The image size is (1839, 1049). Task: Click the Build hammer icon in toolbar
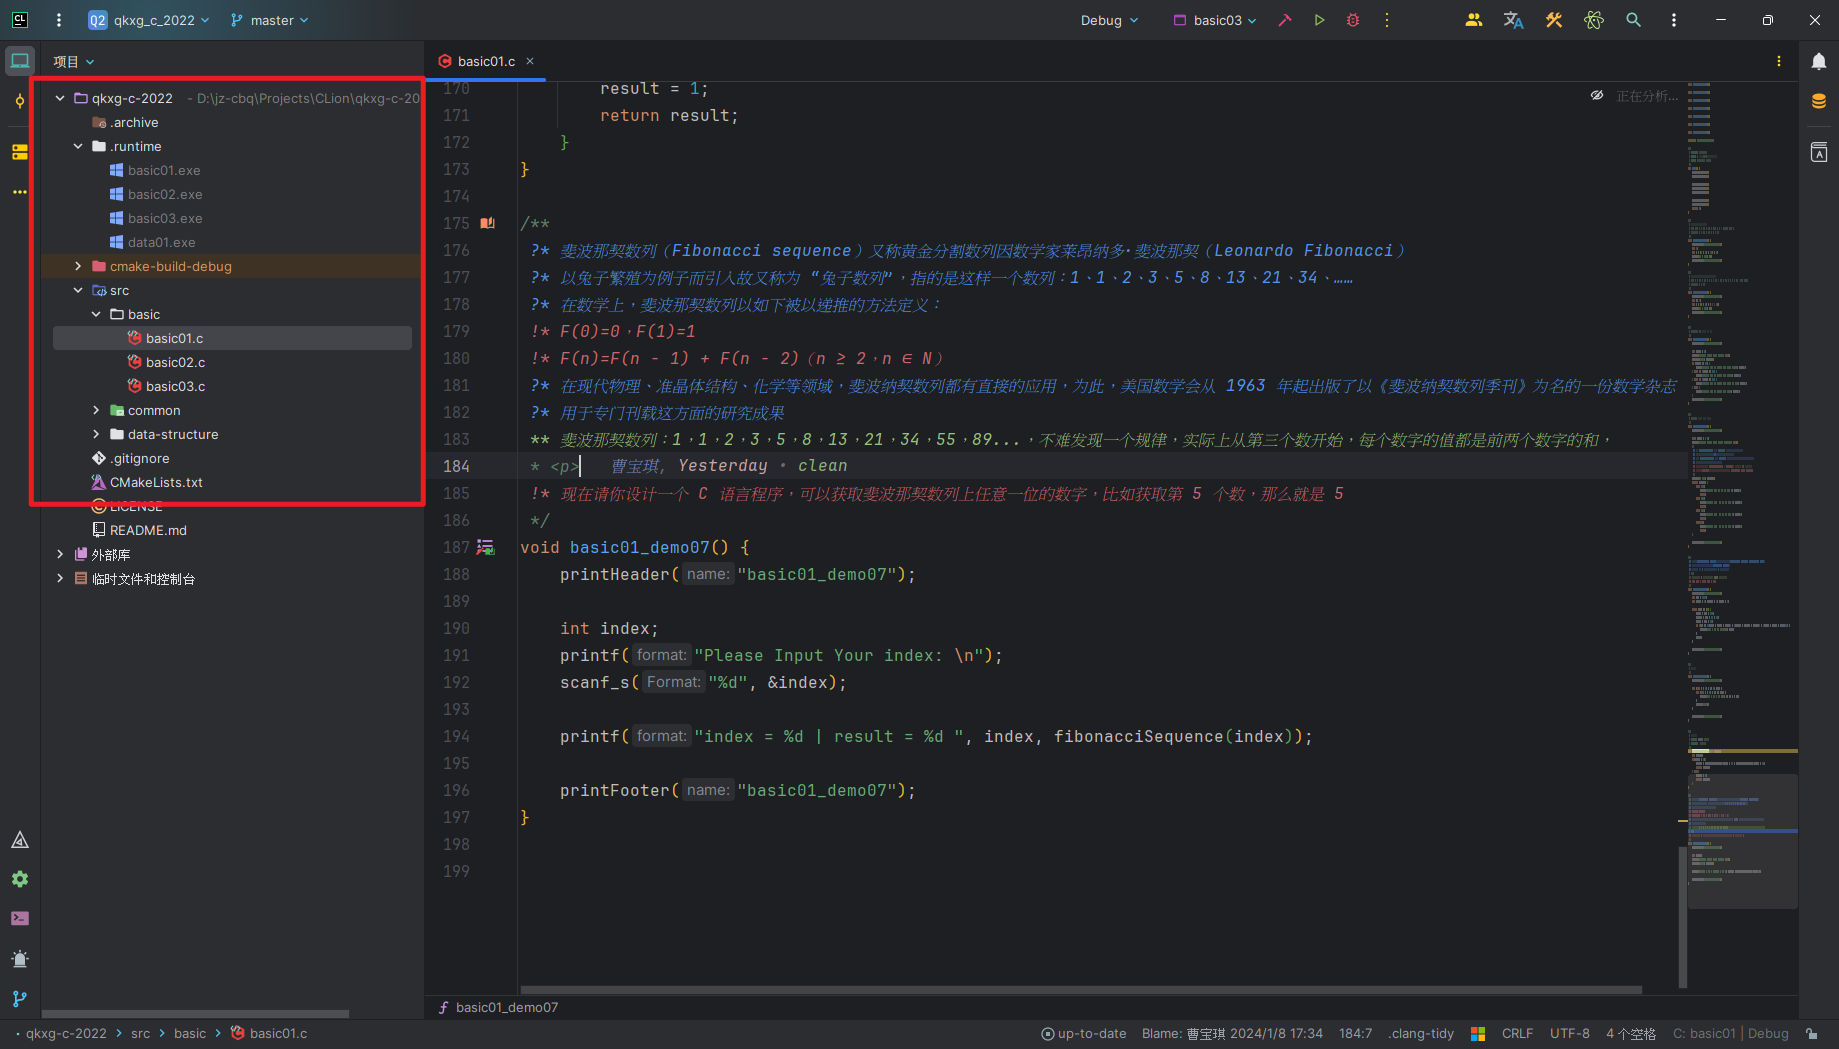[x=1285, y=20]
